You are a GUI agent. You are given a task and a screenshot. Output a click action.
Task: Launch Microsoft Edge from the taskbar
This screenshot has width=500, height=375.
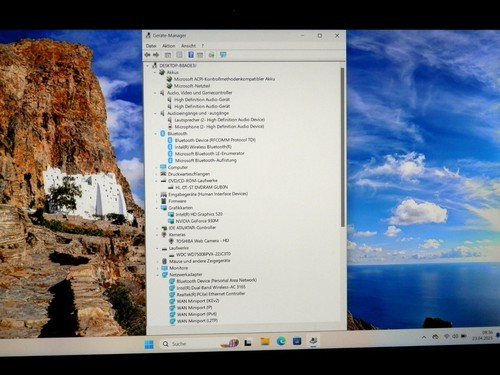coord(281,341)
